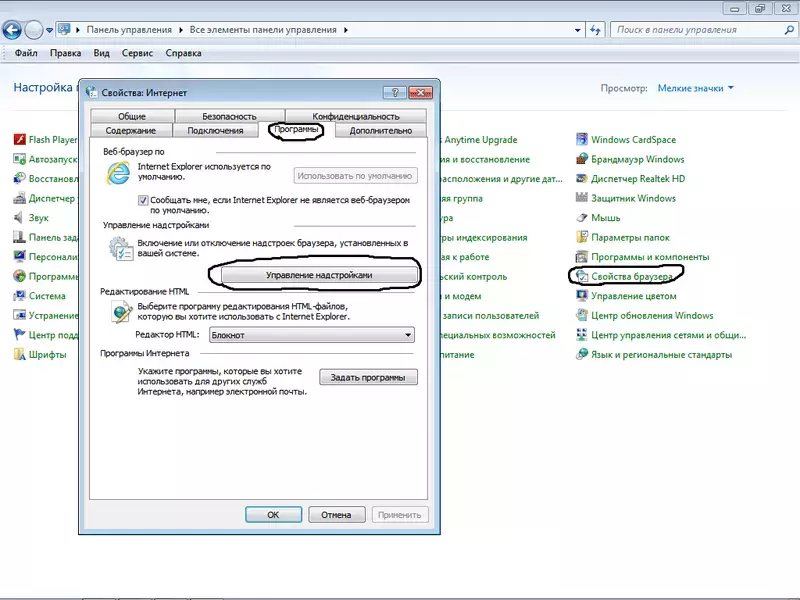Cancel the dialog with Отмена

[x=336, y=514]
